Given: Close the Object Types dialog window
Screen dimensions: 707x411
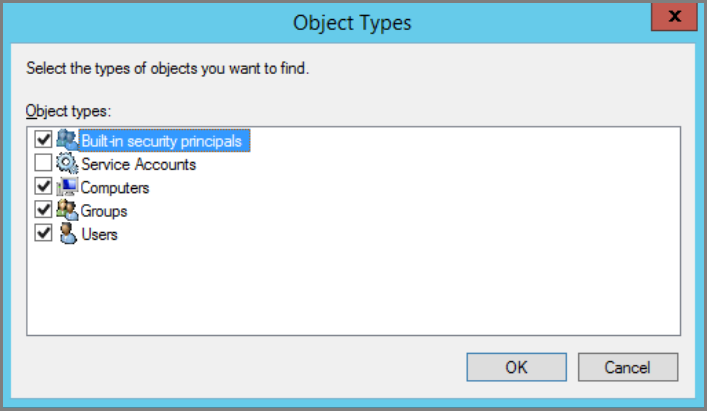Looking at the screenshot, I should point(674,17).
